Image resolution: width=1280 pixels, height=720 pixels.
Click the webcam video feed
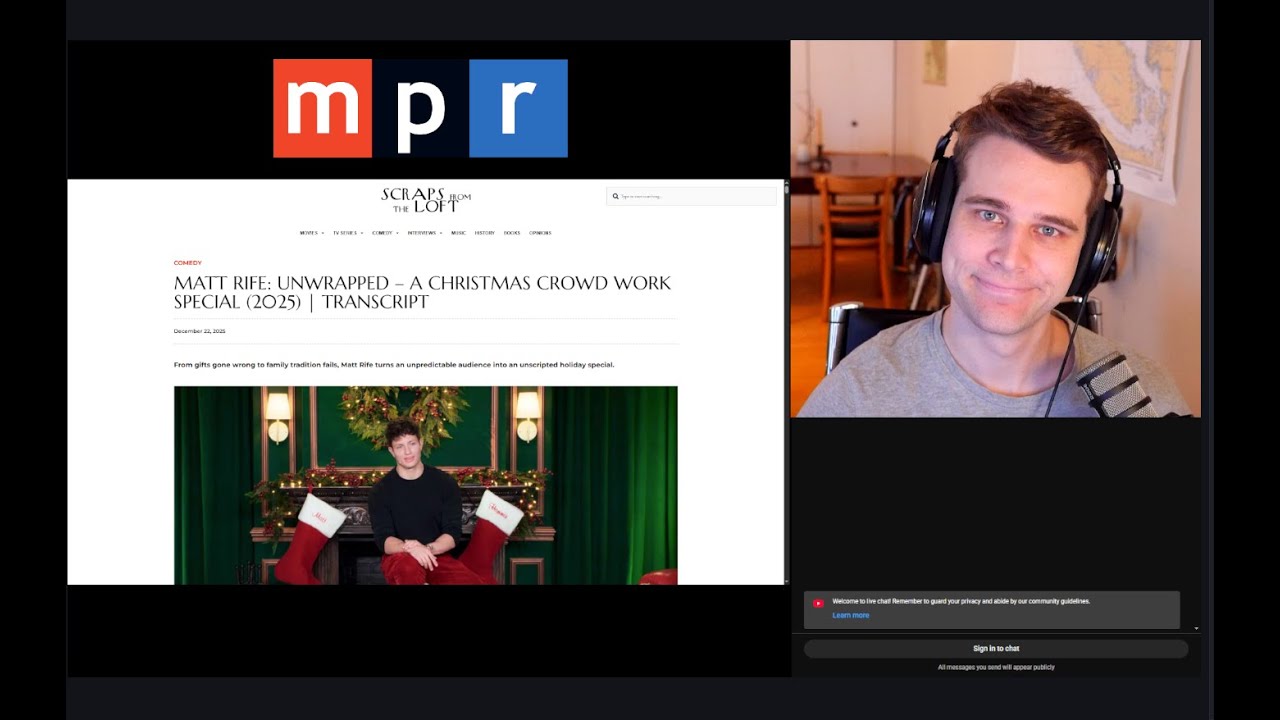(x=995, y=229)
